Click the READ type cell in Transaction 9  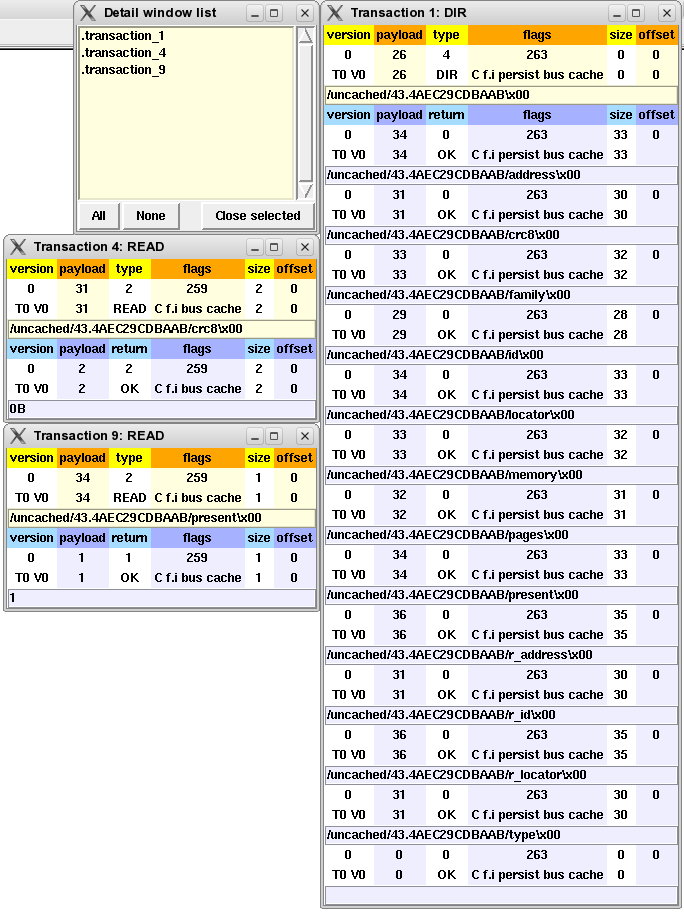click(129, 498)
